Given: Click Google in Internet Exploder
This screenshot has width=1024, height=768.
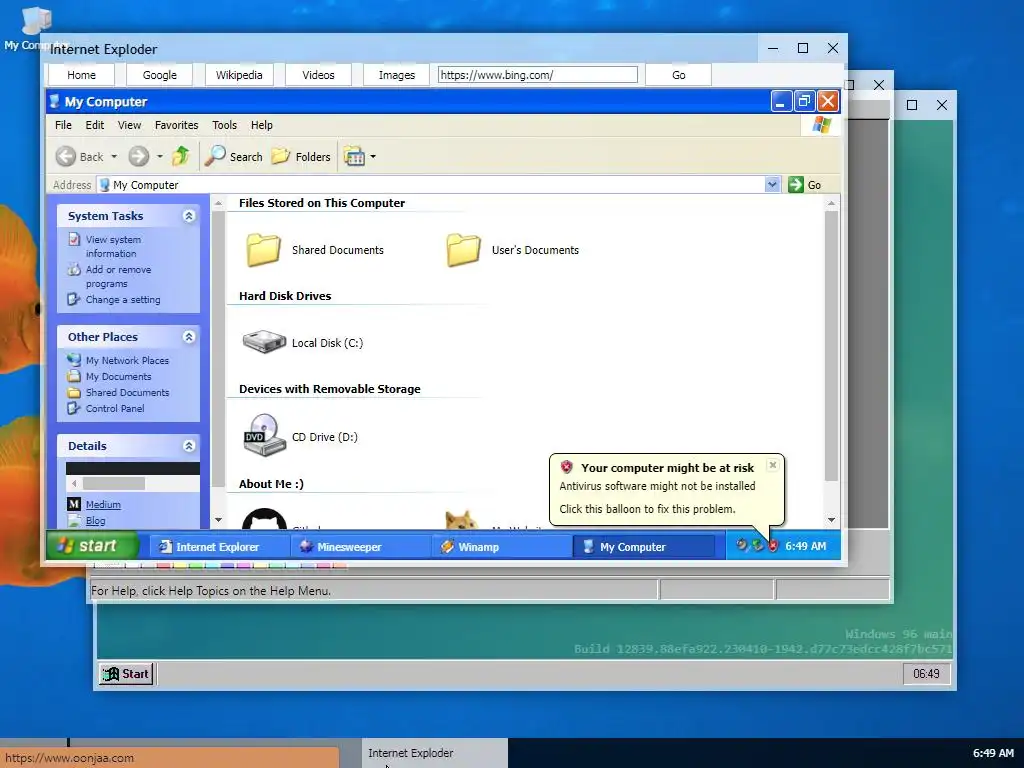Looking at the screenshot, I should pos(159,75).
